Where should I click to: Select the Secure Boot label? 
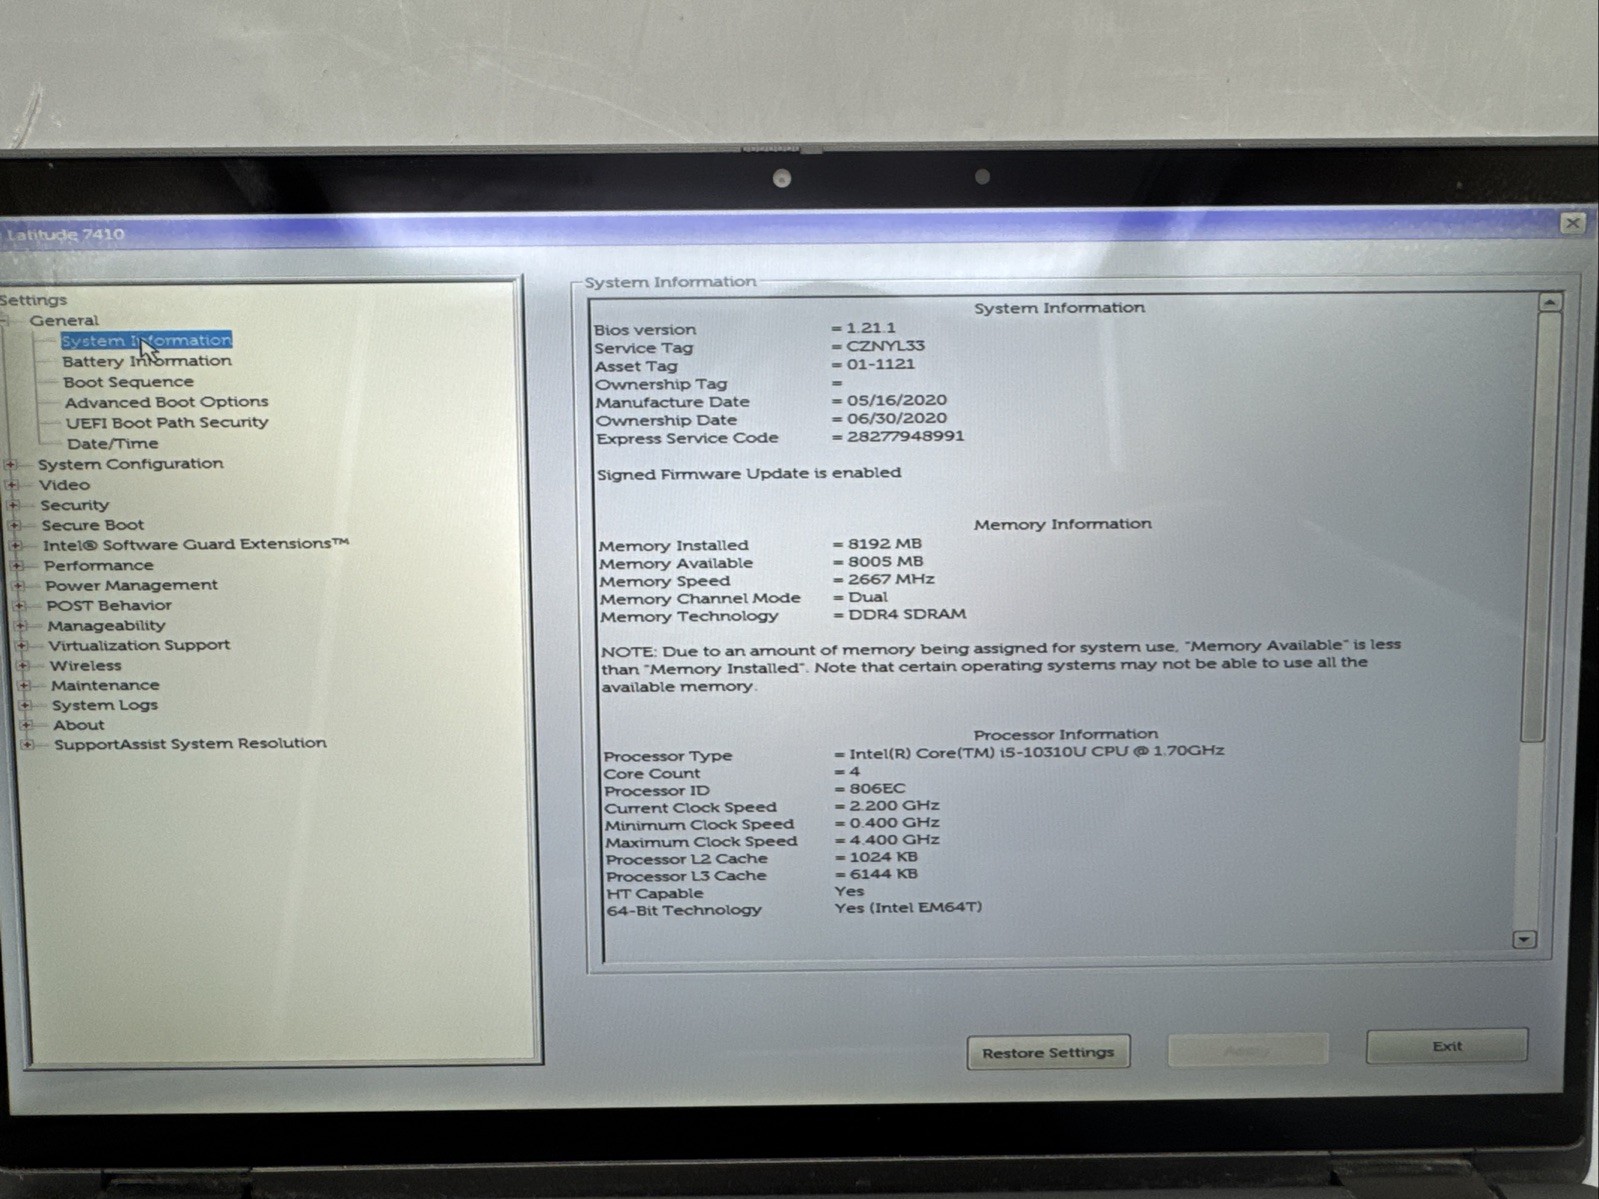[x=92, y=525]
